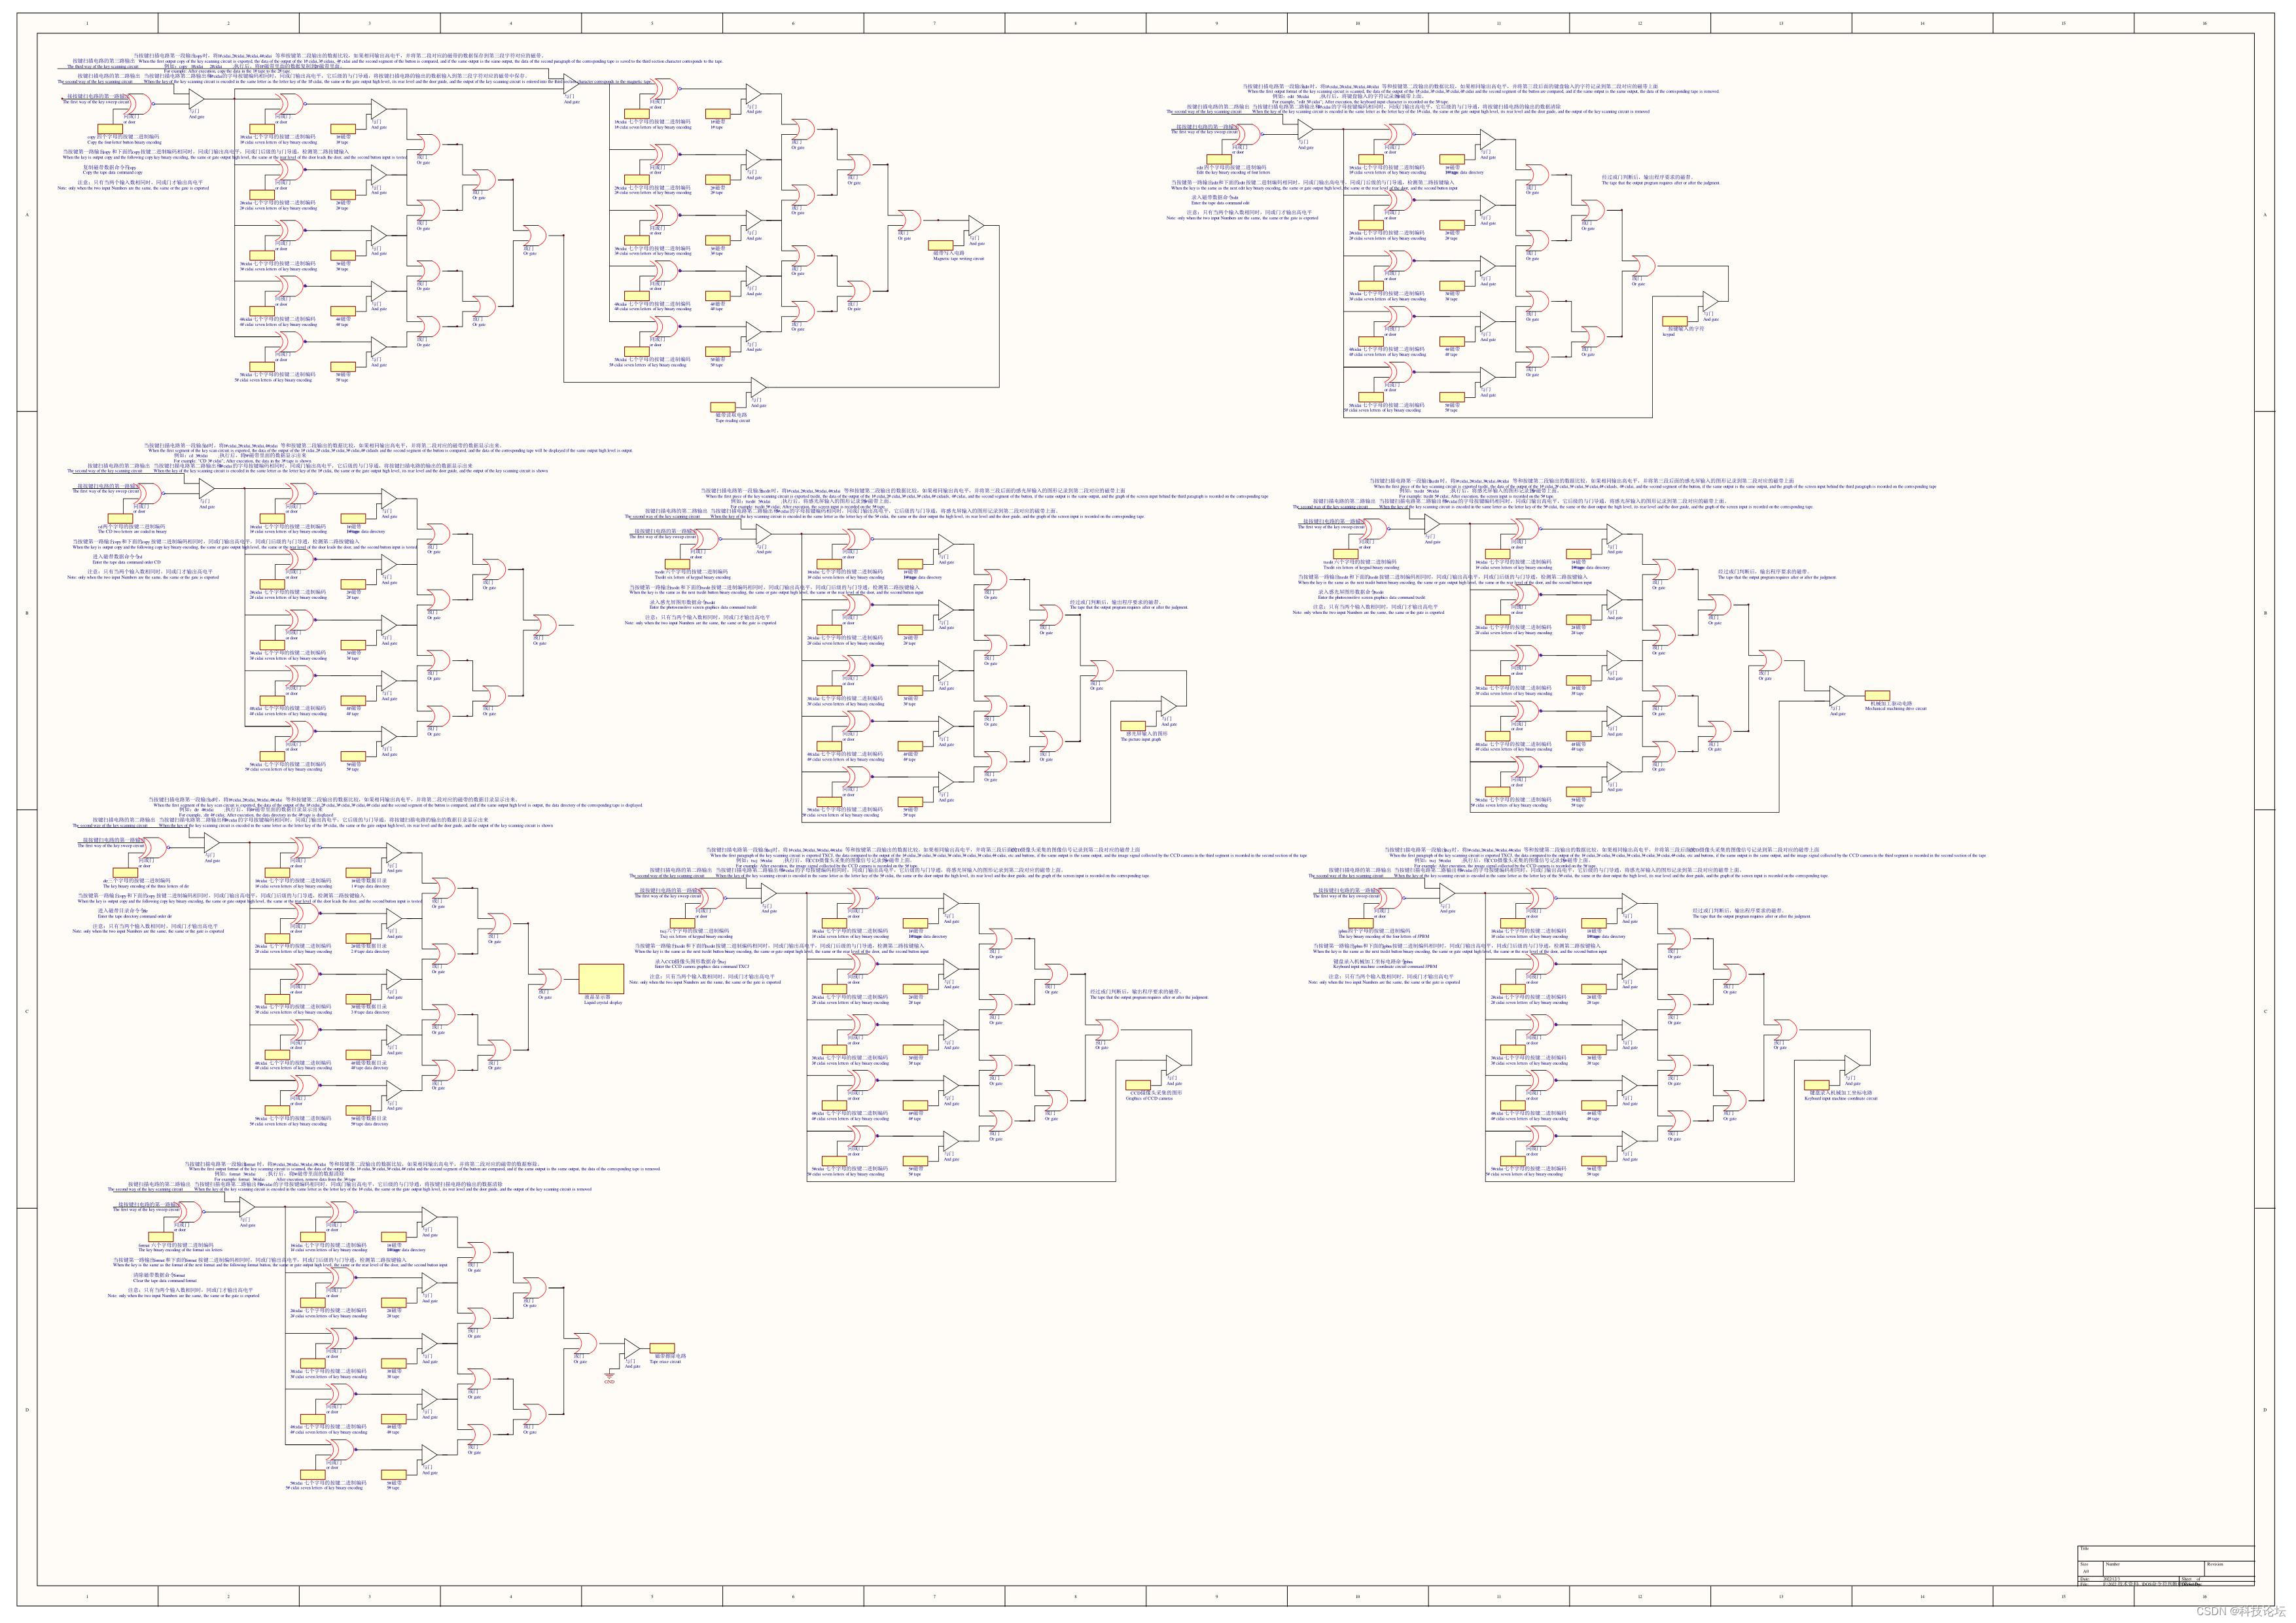Screen dimensions: 2296x1623
Task: Click the Keyboard input machine coordinate circuit box
Action: [1816, 1085]
